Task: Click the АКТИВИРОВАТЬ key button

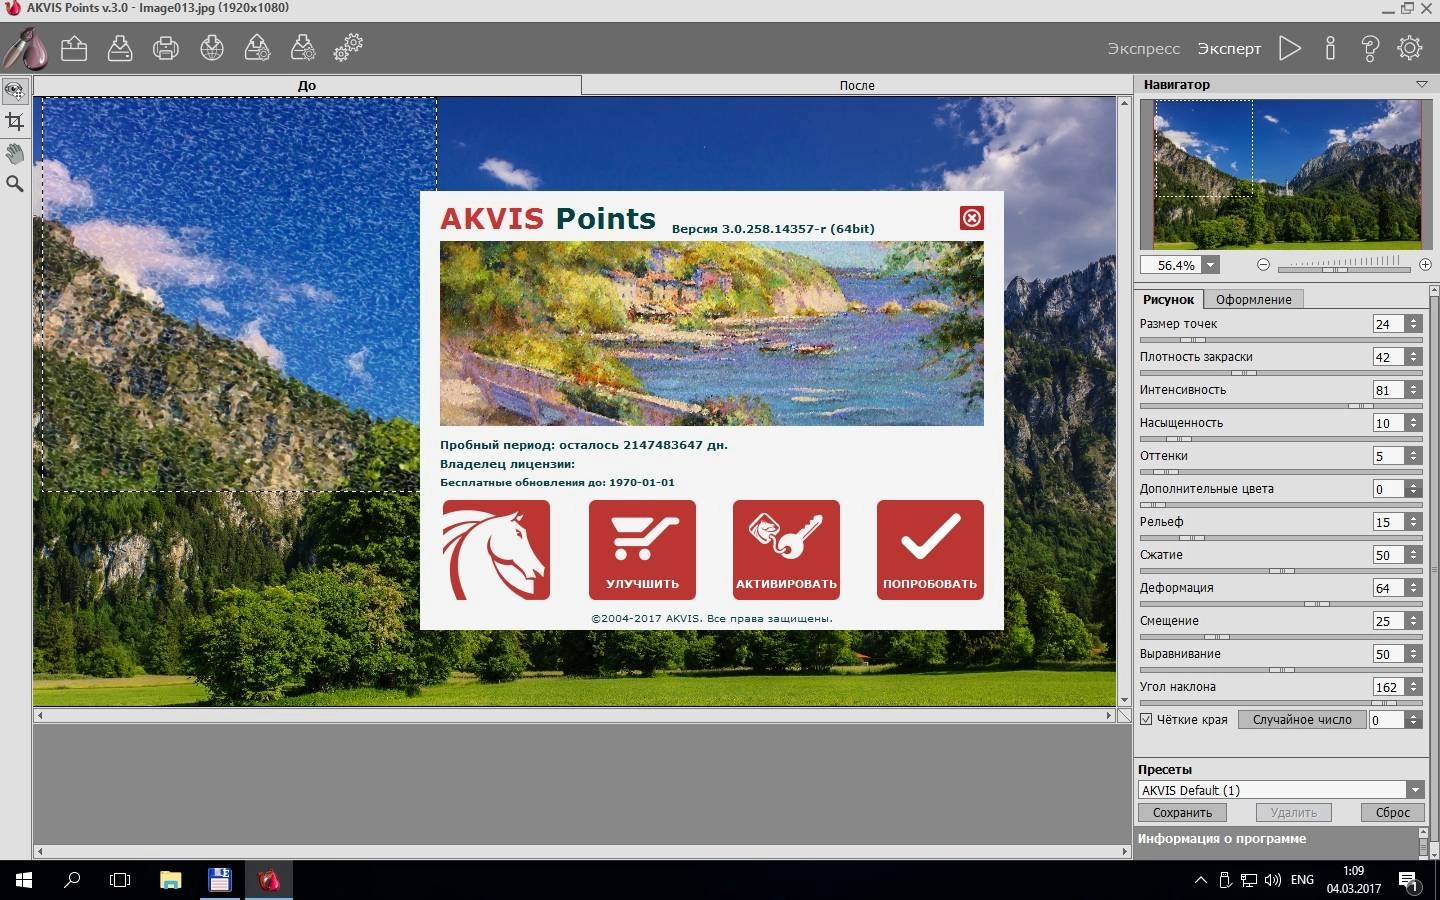Action: click(x=786, y=550)
